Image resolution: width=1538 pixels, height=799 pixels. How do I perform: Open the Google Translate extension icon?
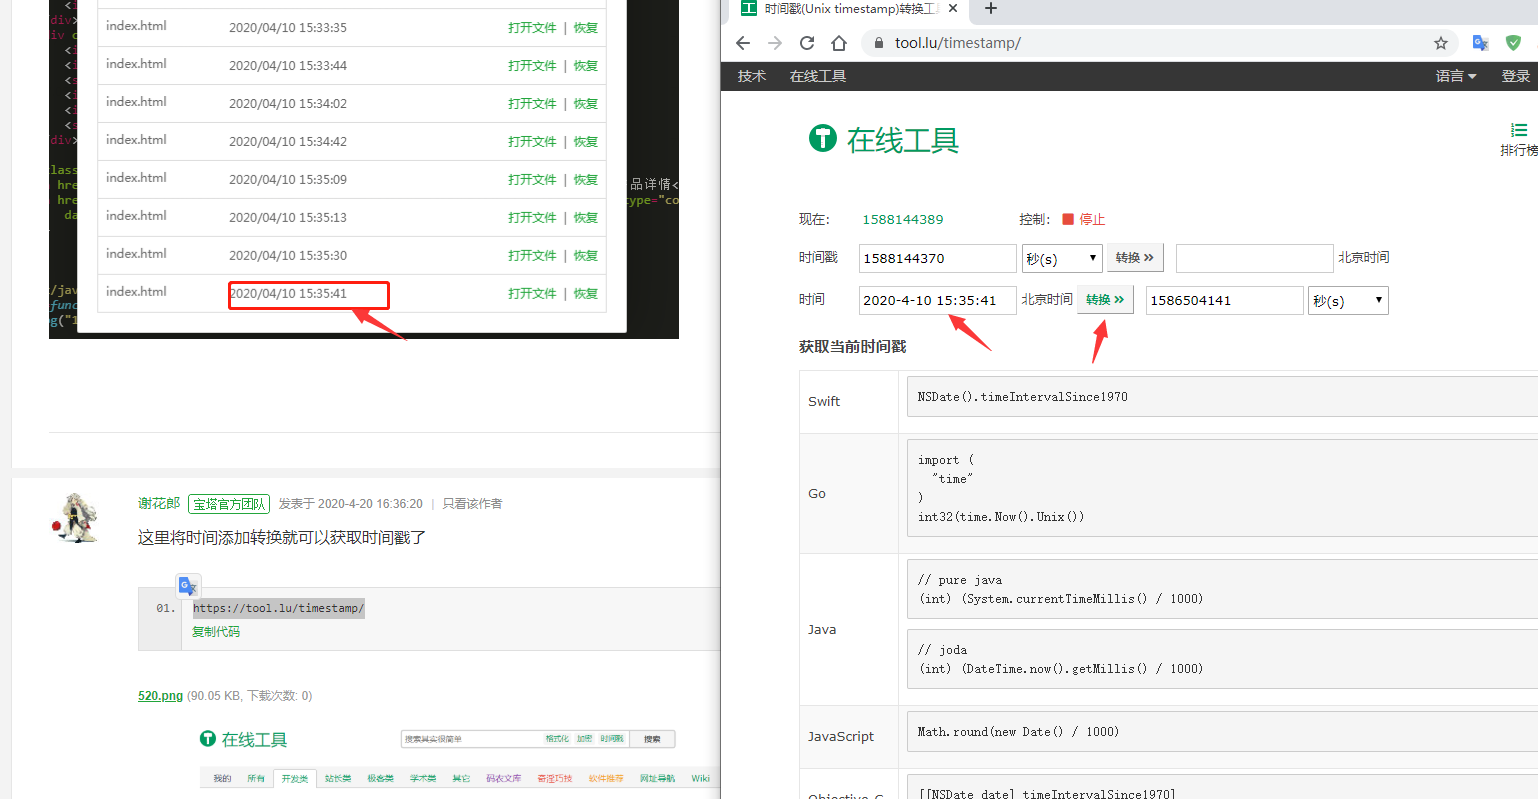point(1481,43)
